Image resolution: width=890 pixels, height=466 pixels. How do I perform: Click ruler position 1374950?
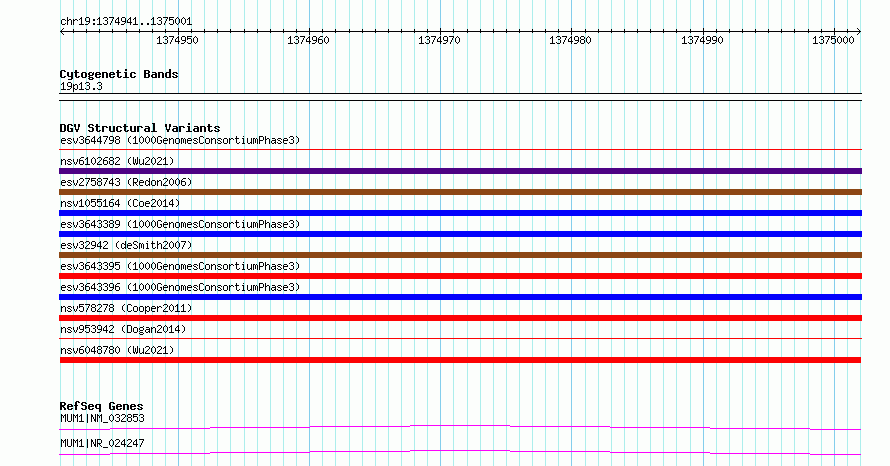pos(177,40)
